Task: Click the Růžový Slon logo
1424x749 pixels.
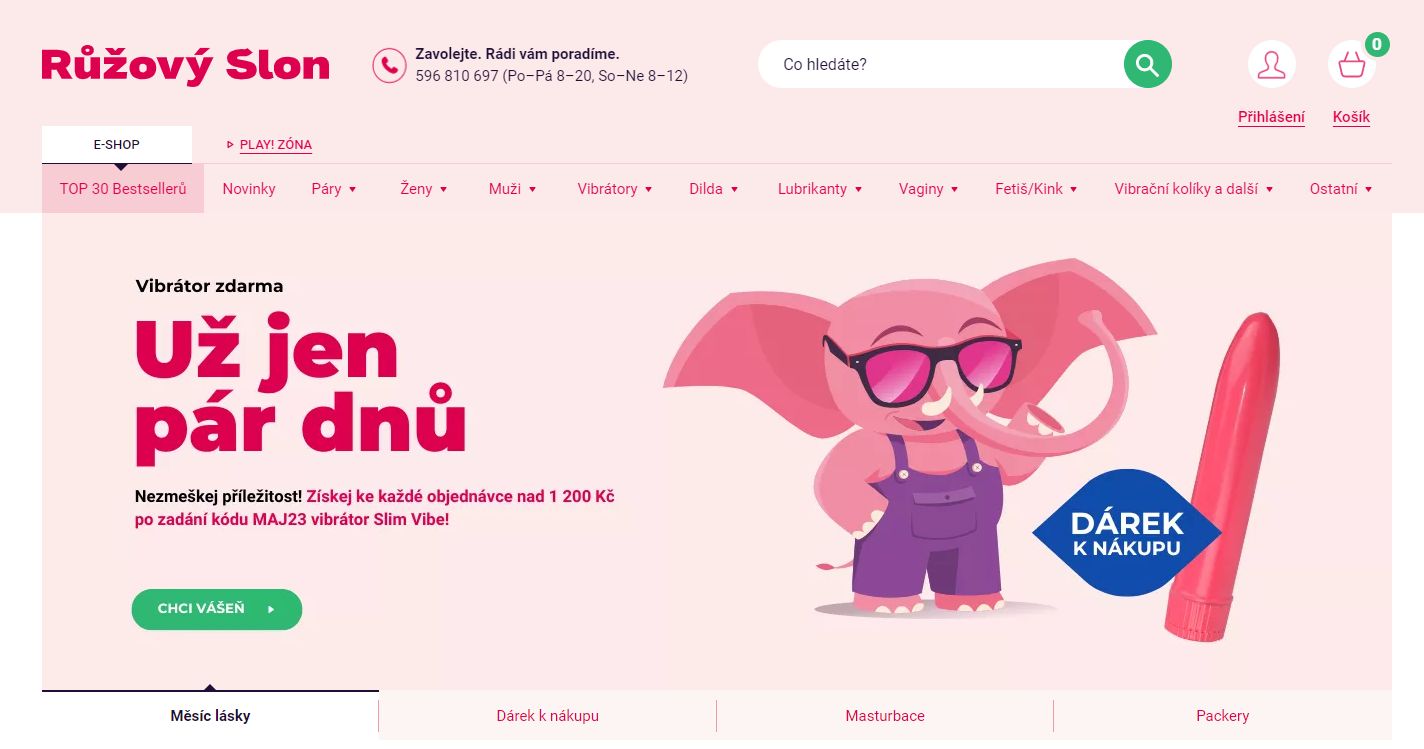Action: pyautogui.click(x=185, y=65)
